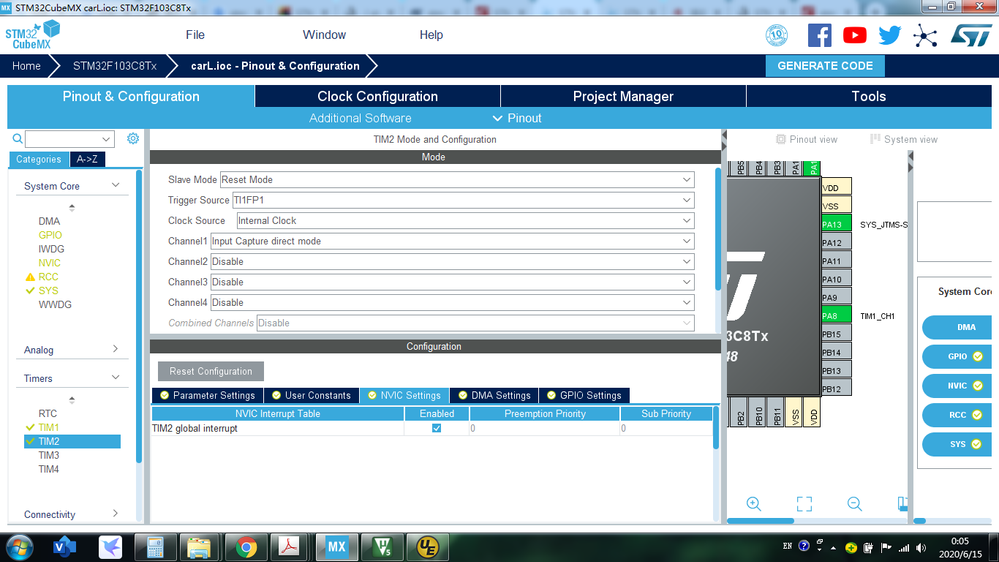Open the File menu
This screenshot has width=999, height=562.
coord(195,35)
